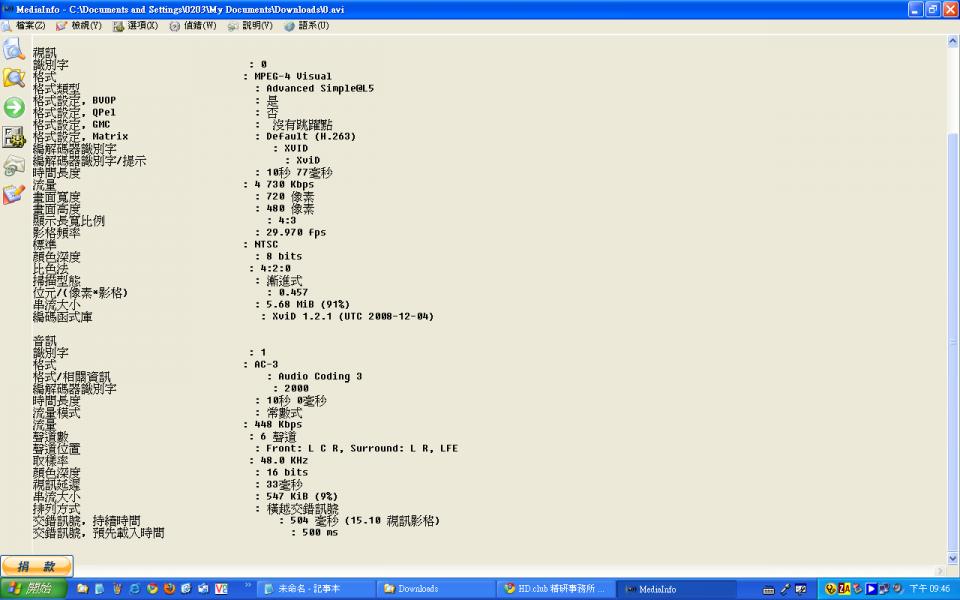
Task: Click the 捐款 donate button
Action: coord(37,566)
